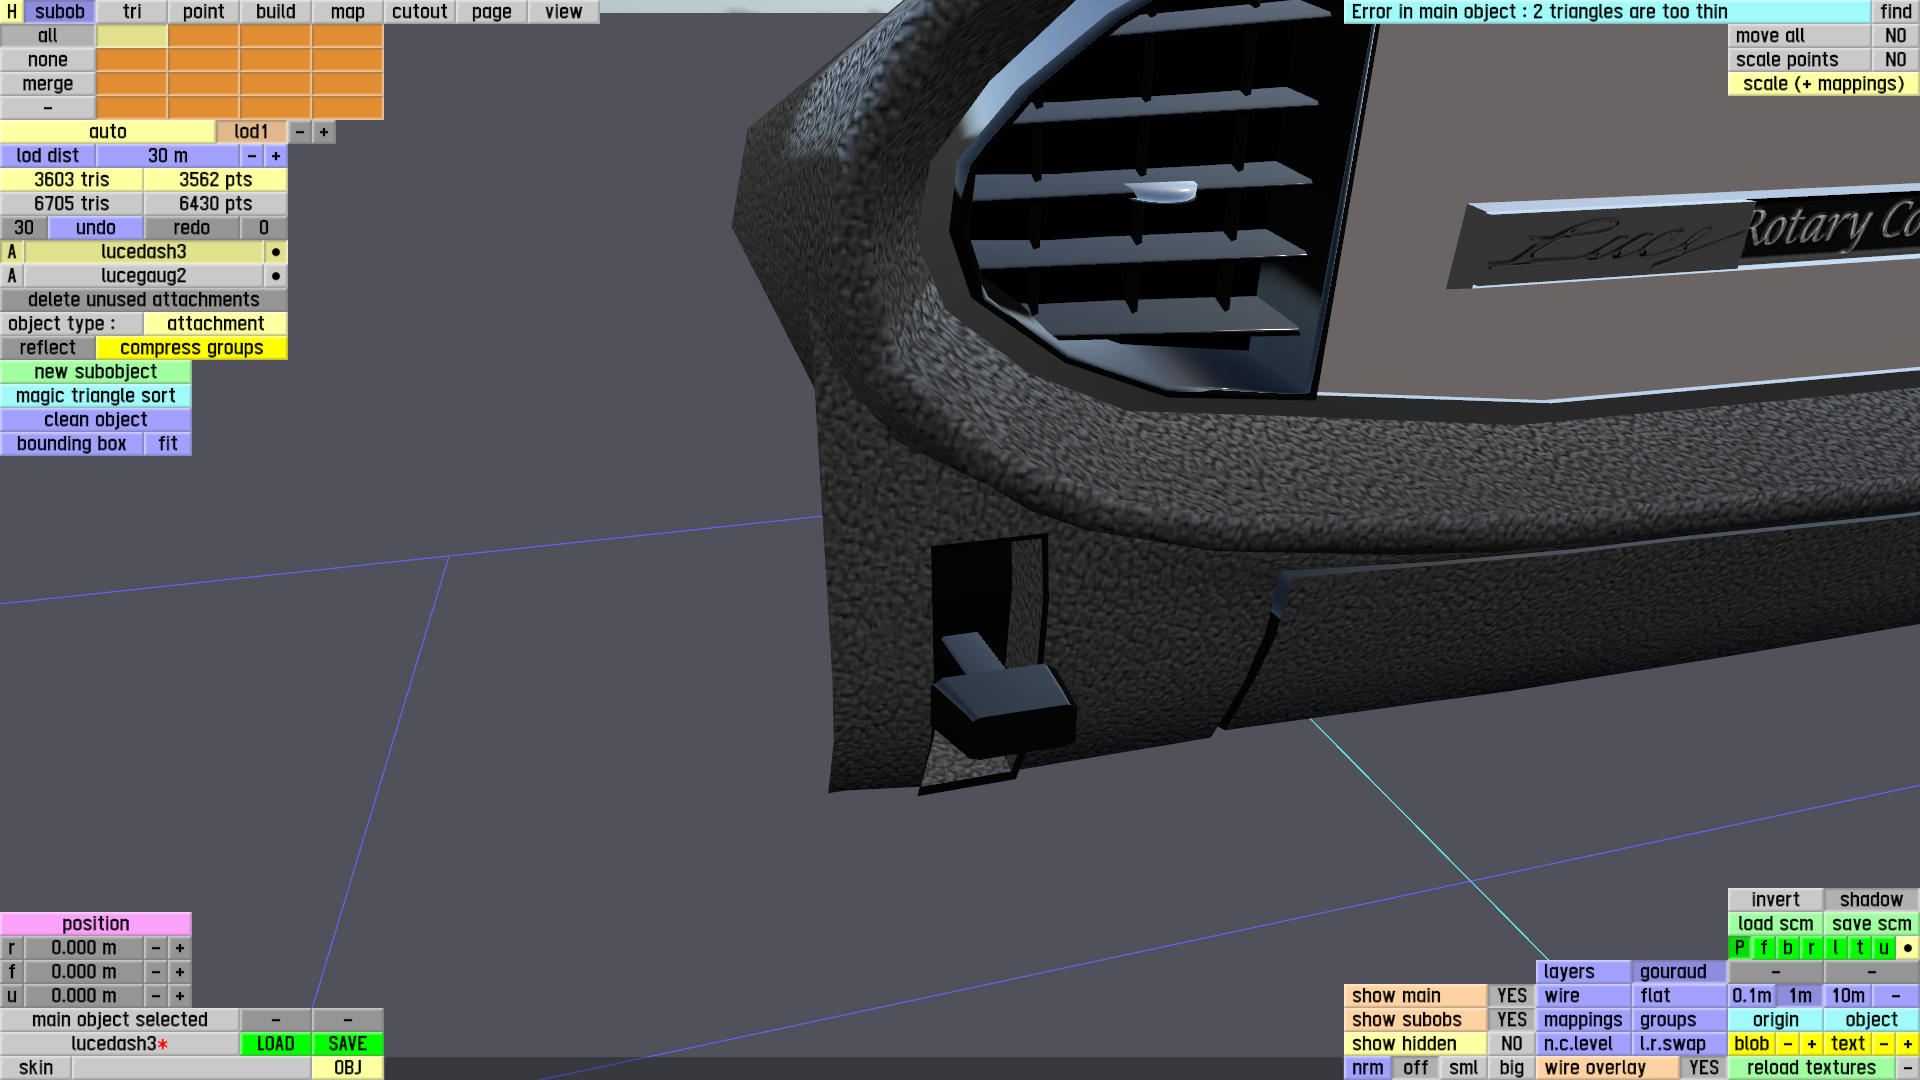Click the black dot beside the u view button
The width and height of the screenshot is (1920, 1080).
pyautogui.click(x=1907, y=948)
